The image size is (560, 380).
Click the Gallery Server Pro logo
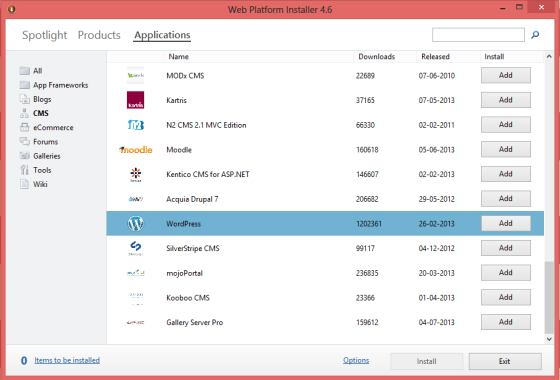point(136,322)
